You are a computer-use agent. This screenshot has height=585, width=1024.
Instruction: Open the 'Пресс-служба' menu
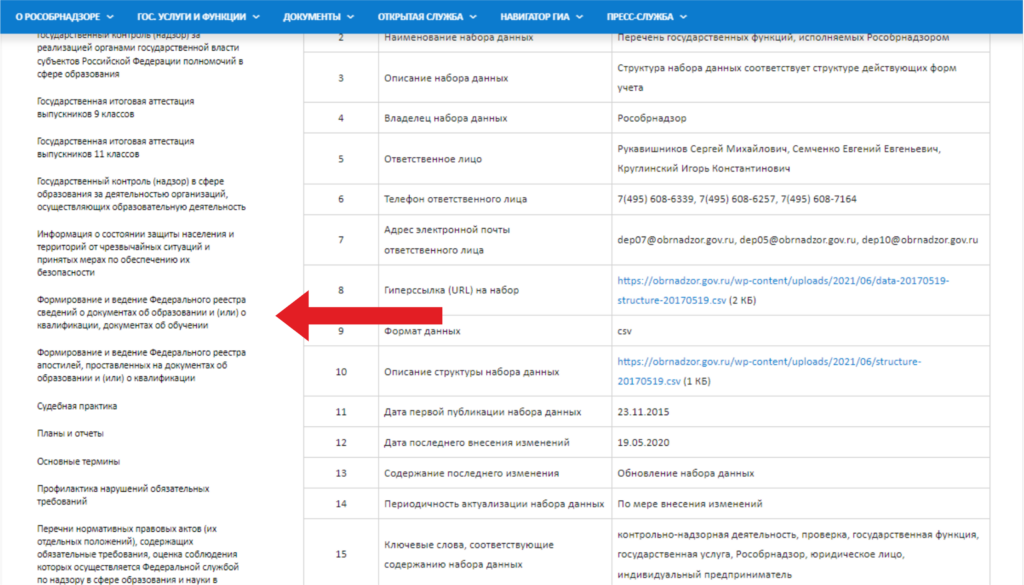(x=646, y=17)
